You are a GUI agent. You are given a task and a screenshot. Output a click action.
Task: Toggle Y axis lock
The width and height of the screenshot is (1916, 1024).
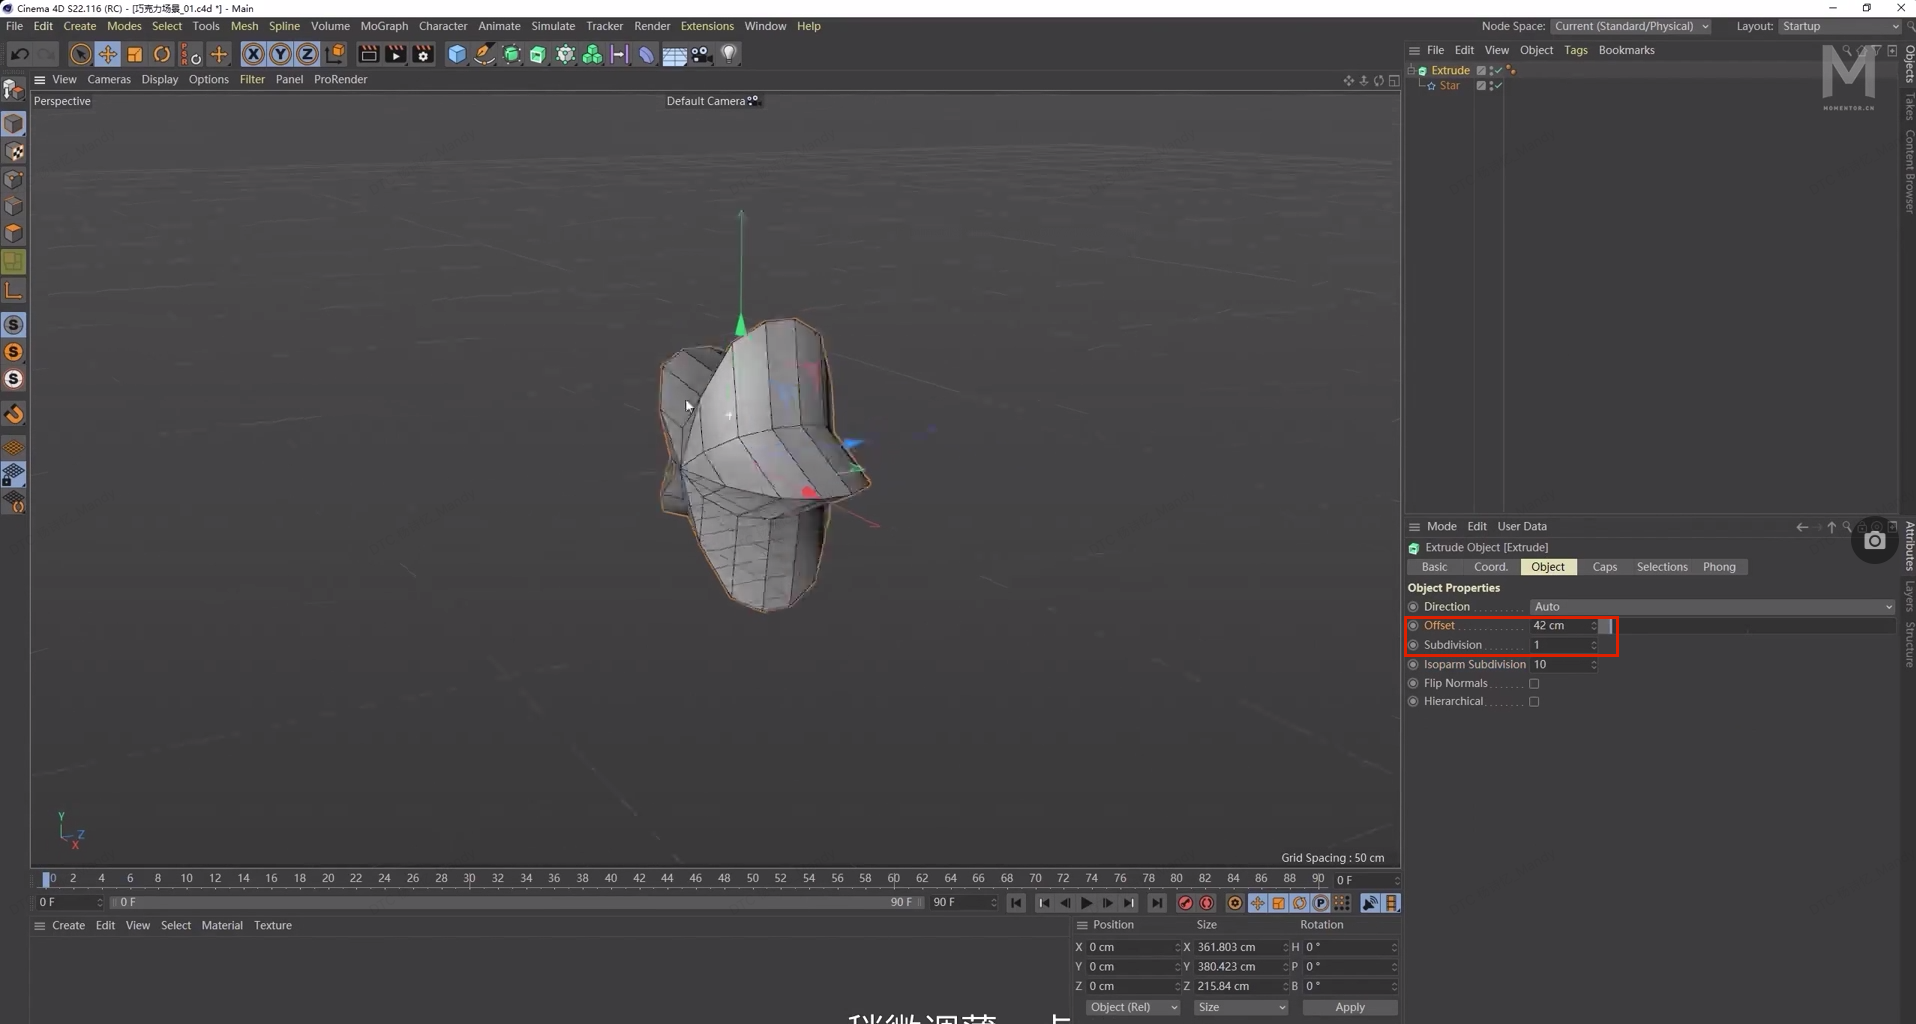tap(281, 54)
